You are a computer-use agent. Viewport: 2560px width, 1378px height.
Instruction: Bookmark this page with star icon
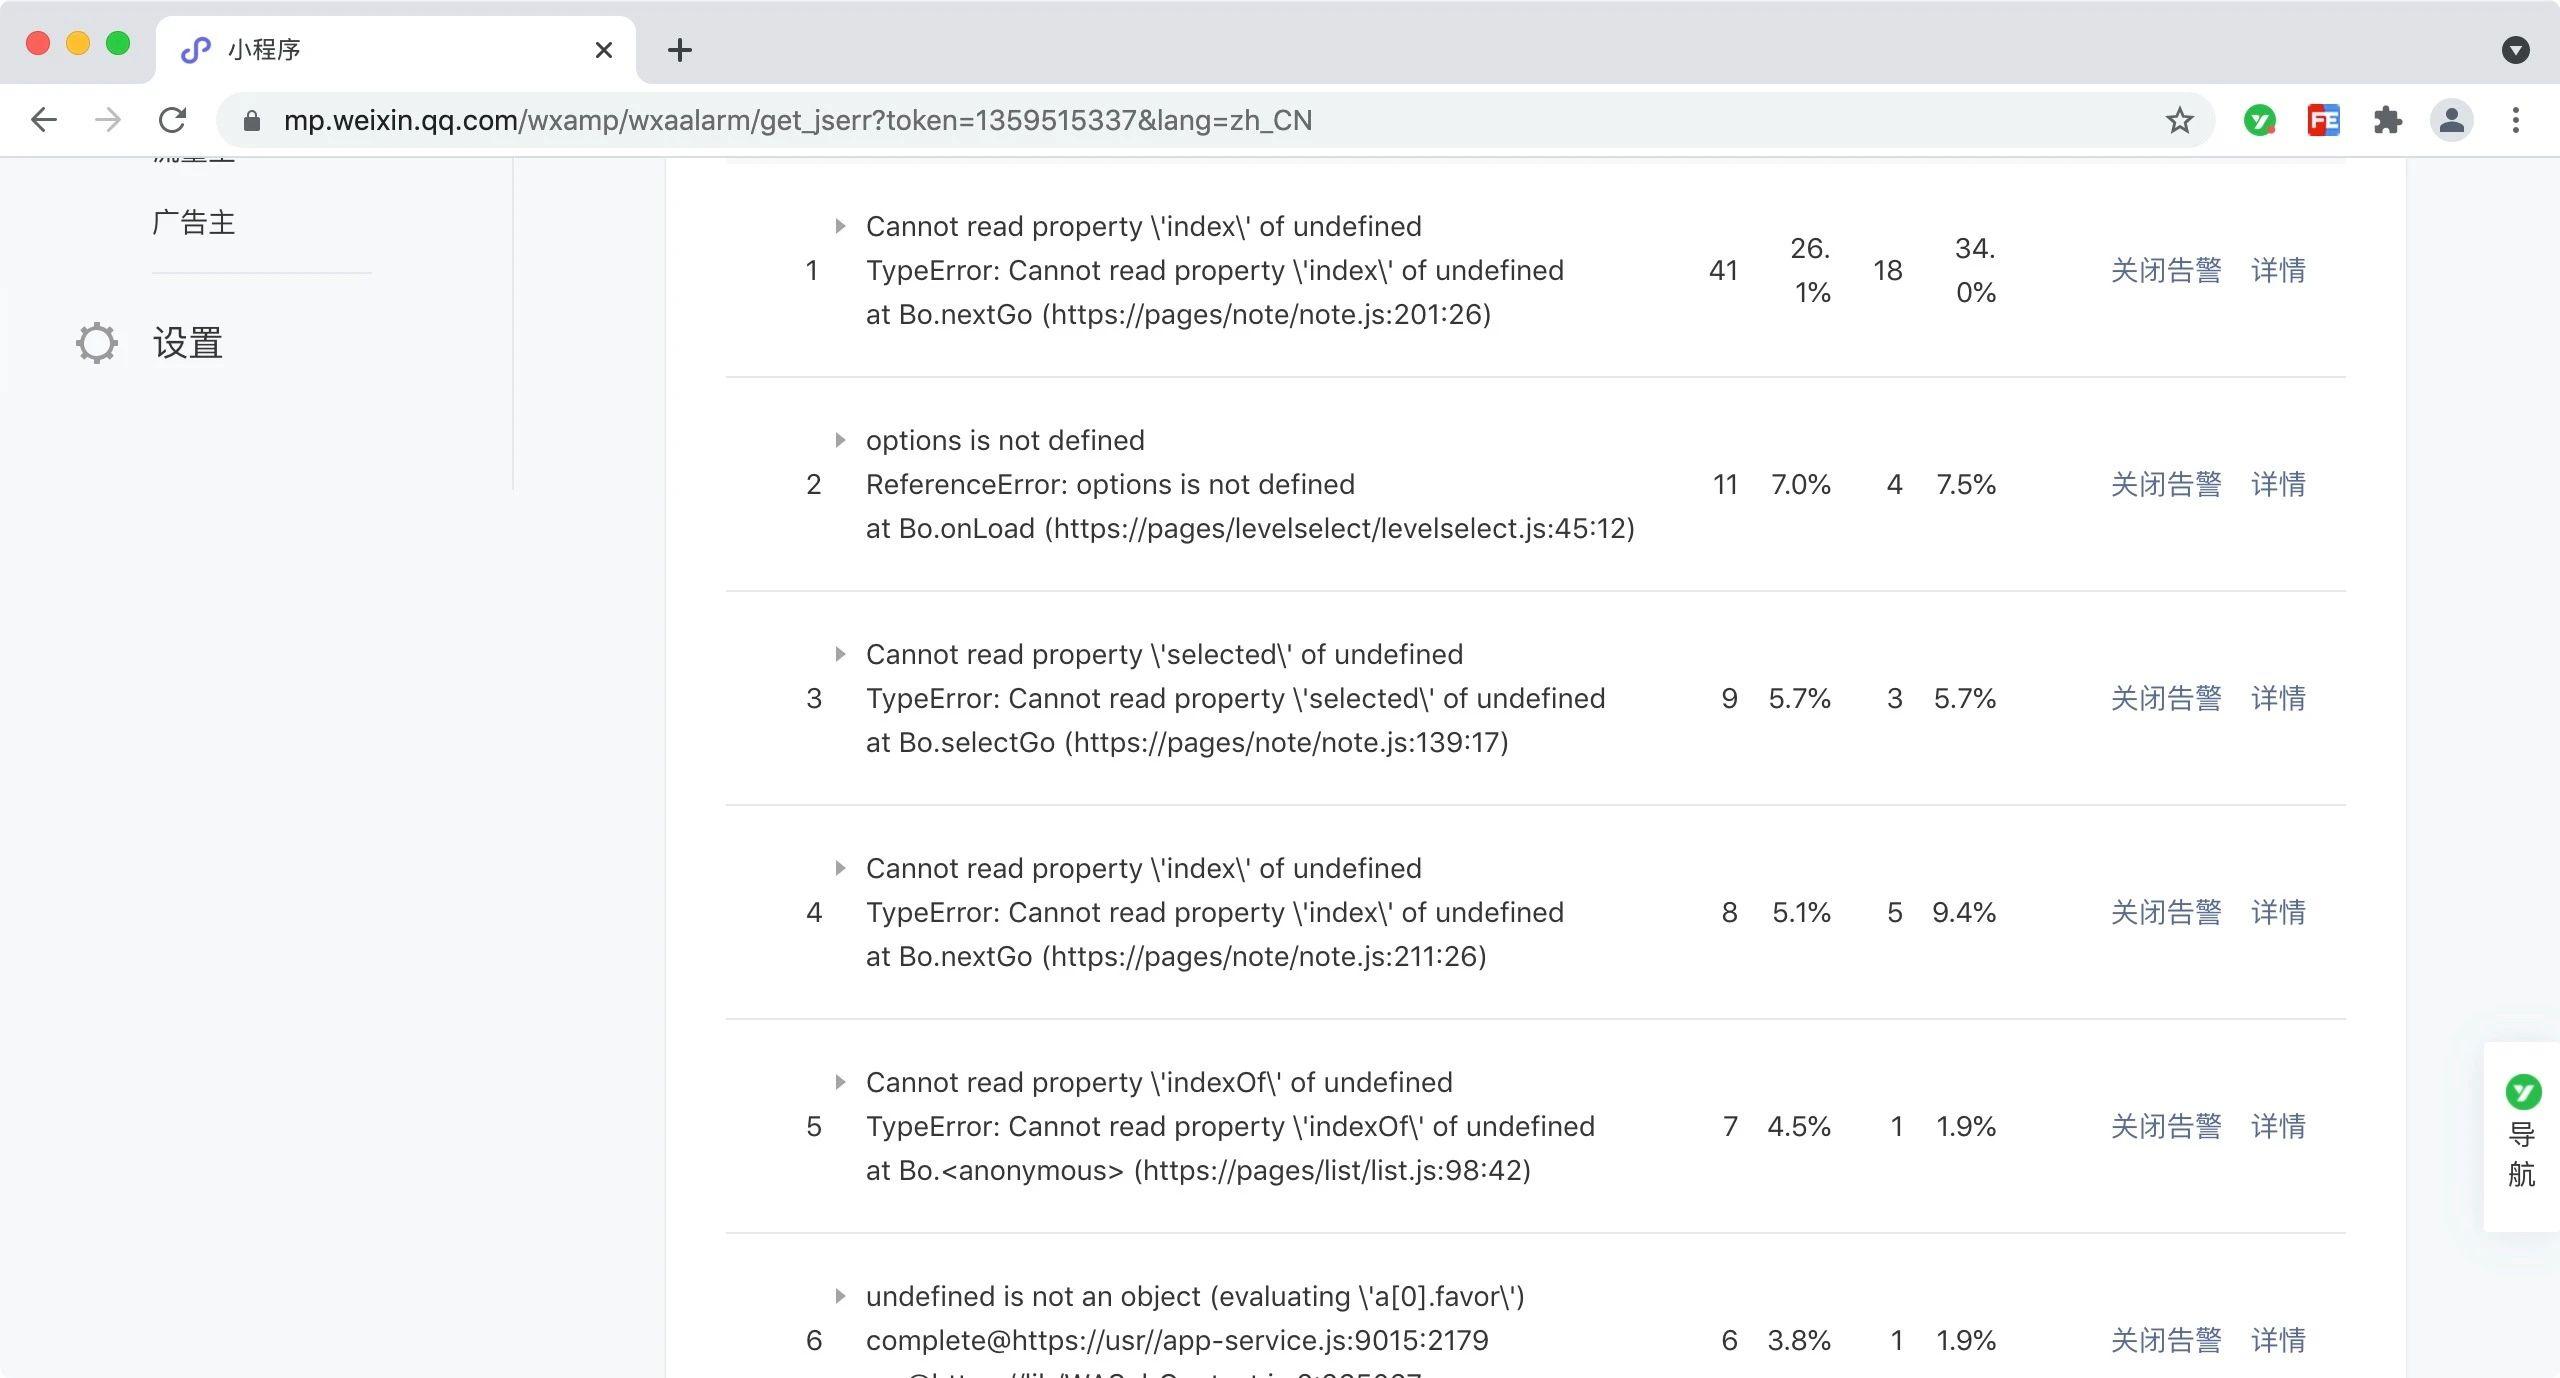[2179, 121]
